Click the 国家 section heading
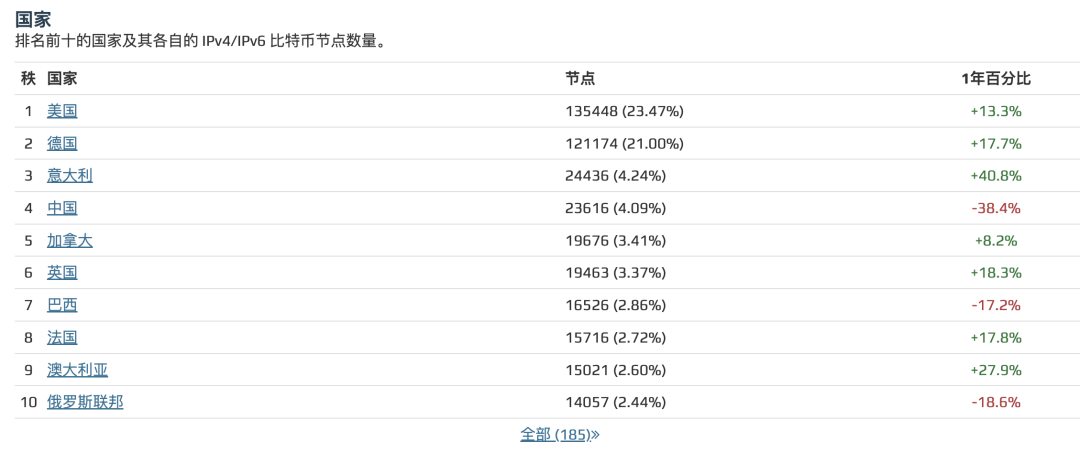1080x453 pixels. coord(33,19)
